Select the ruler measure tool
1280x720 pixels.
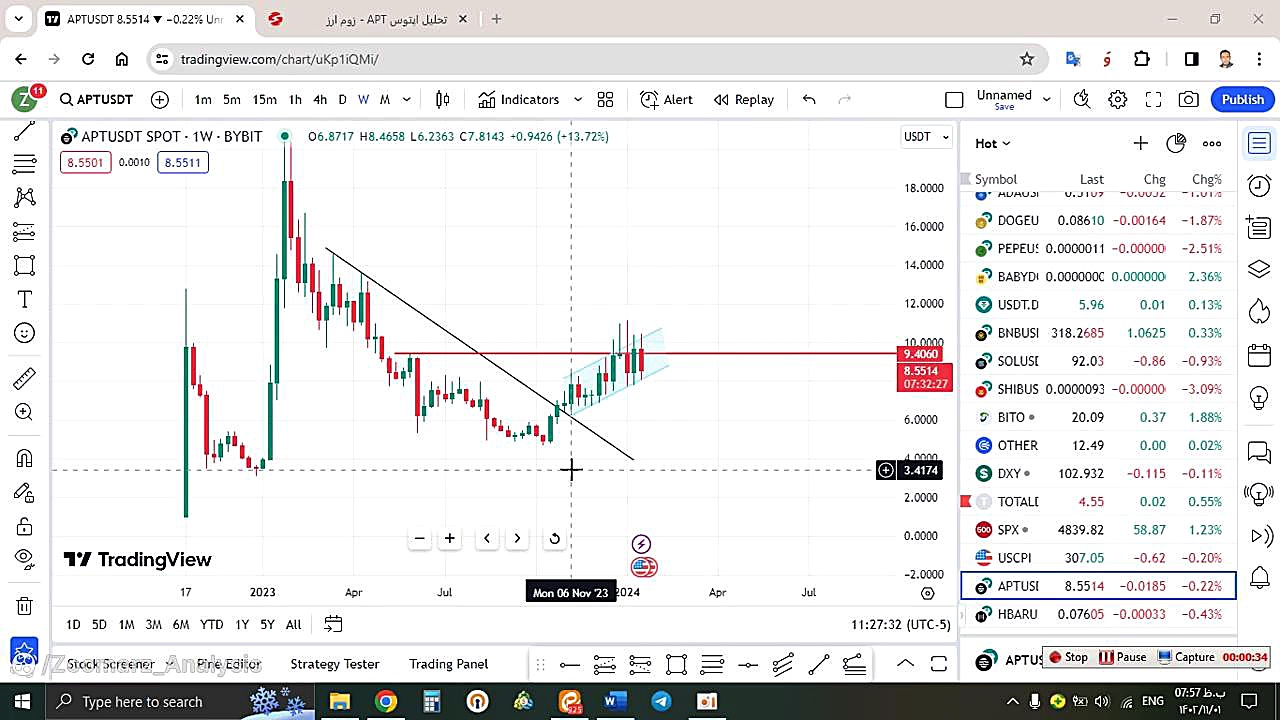24,378
